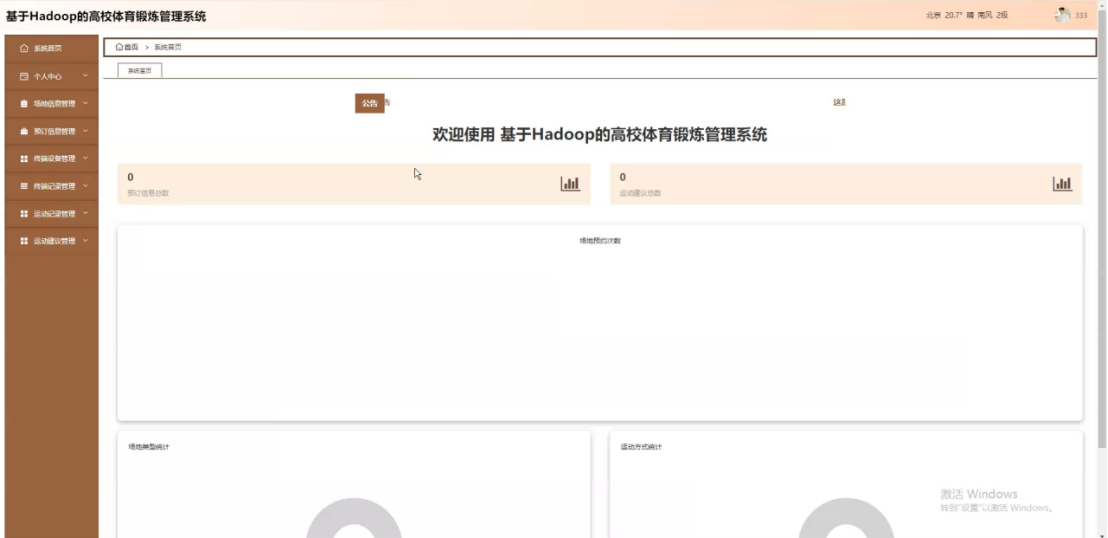Click the system title in top-left header
Image resolution: width=1108 pixels, height=538 pixels.
click(106, 16)
